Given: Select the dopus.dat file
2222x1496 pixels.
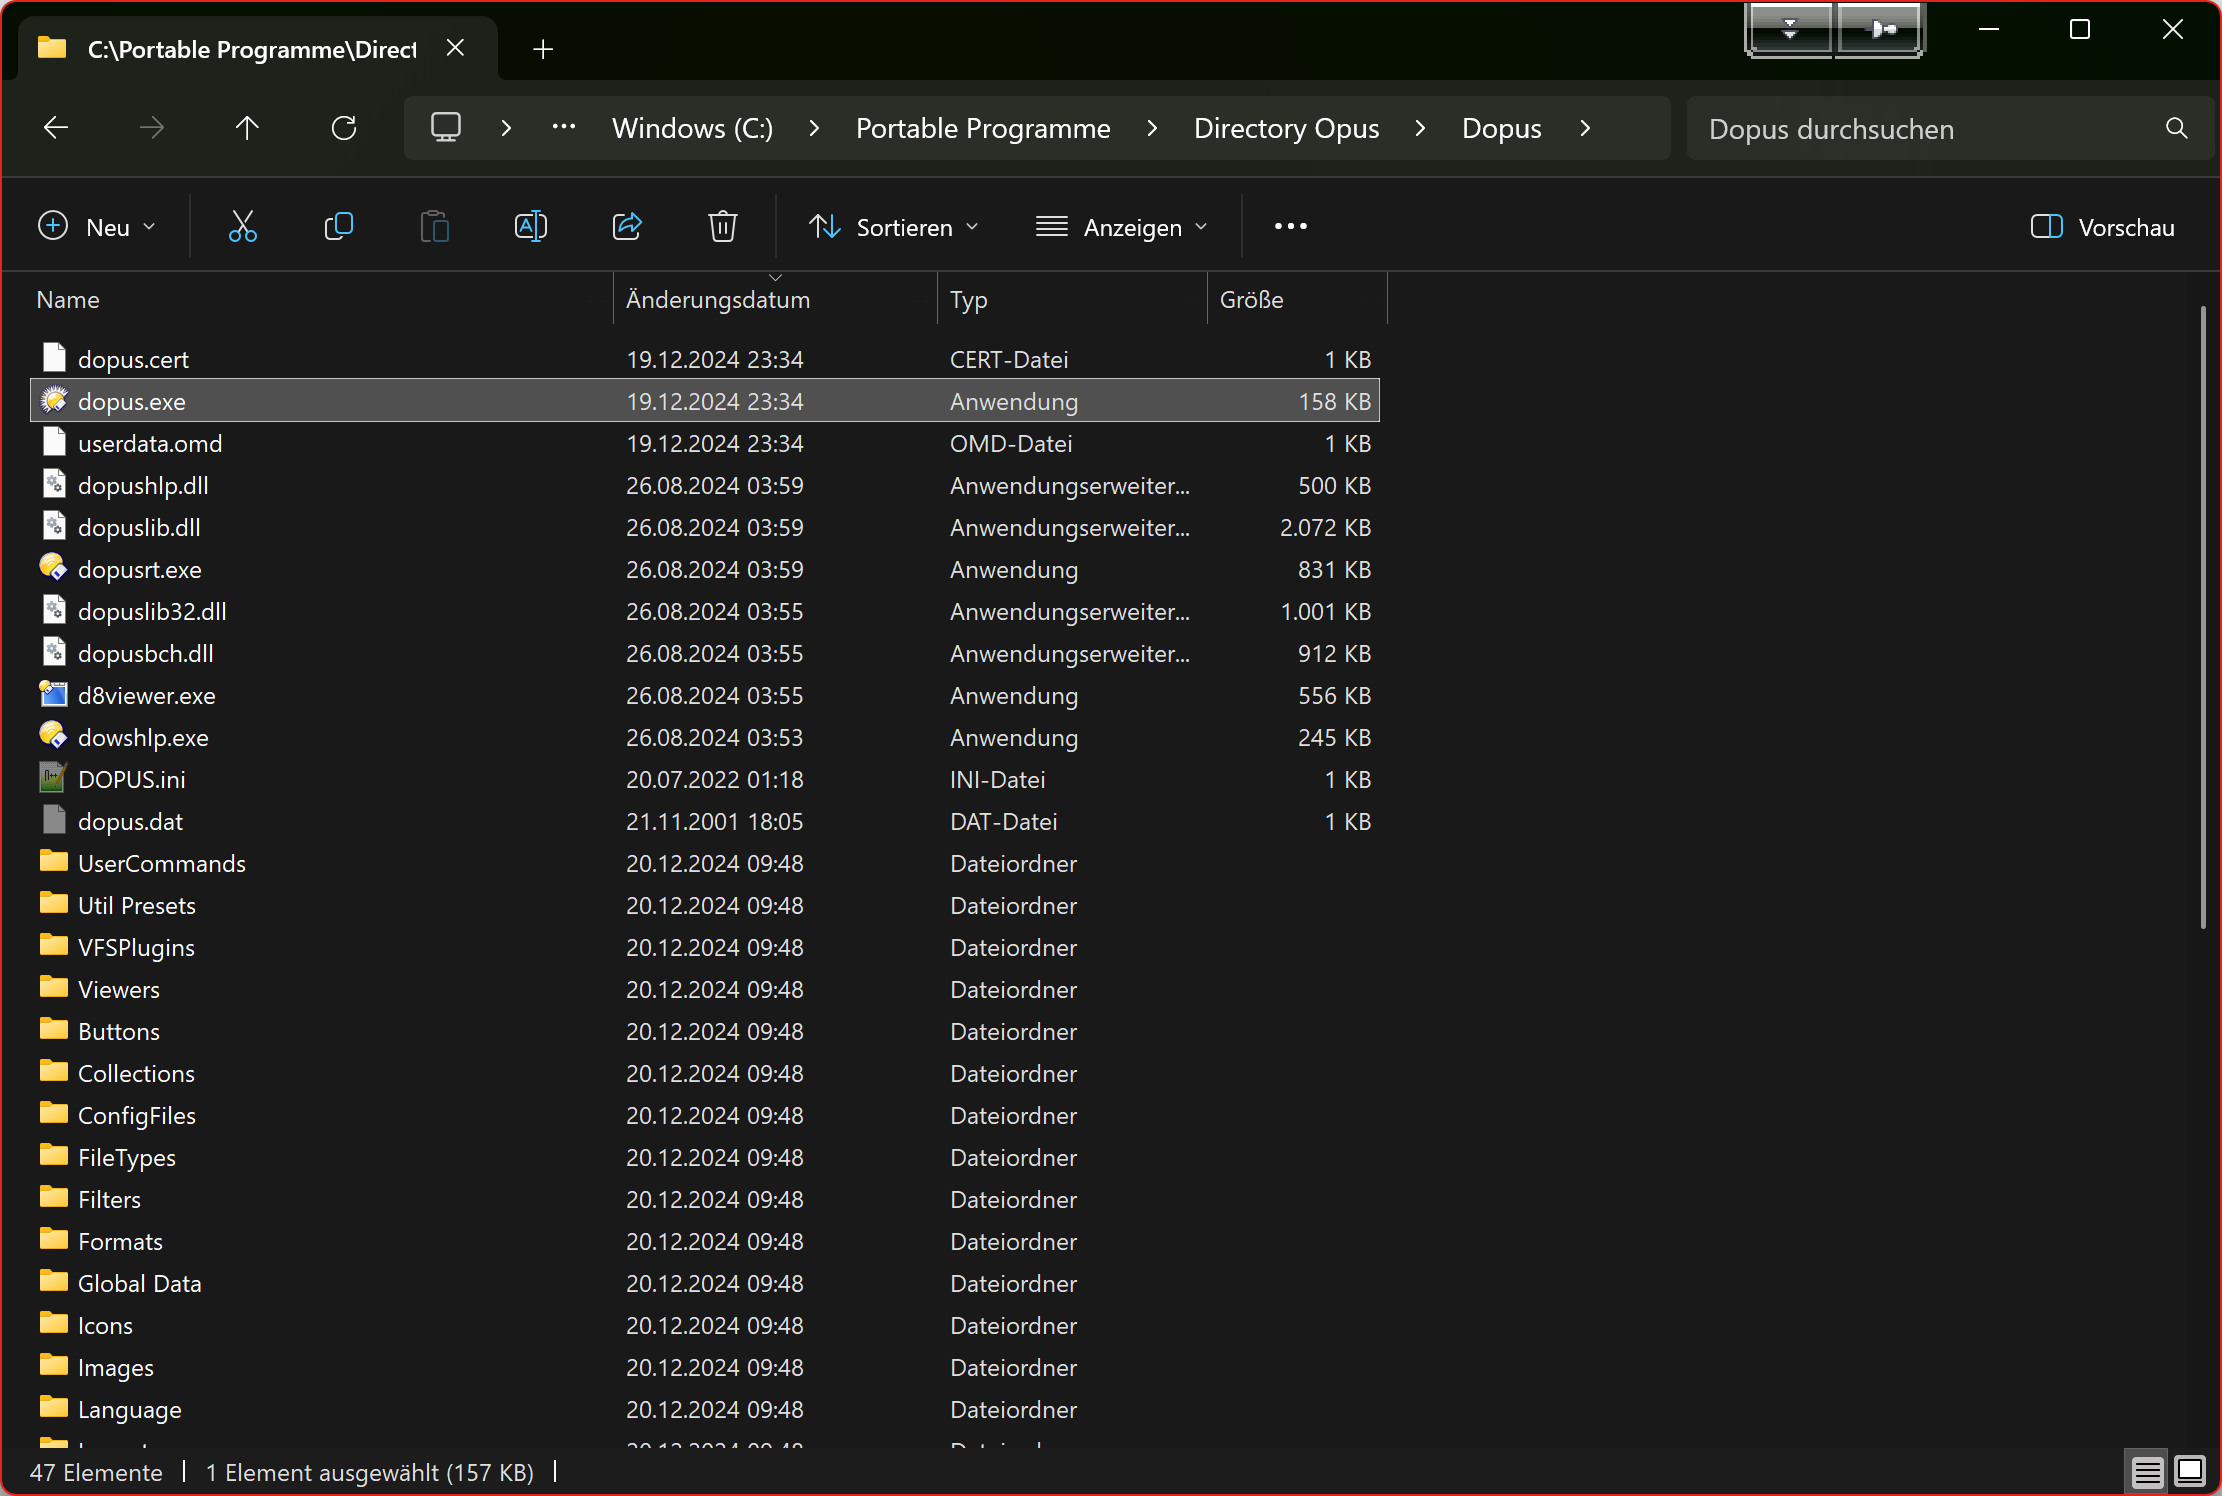Looking at the screenshot, I should pyautogui.click(x=705, y=821).
